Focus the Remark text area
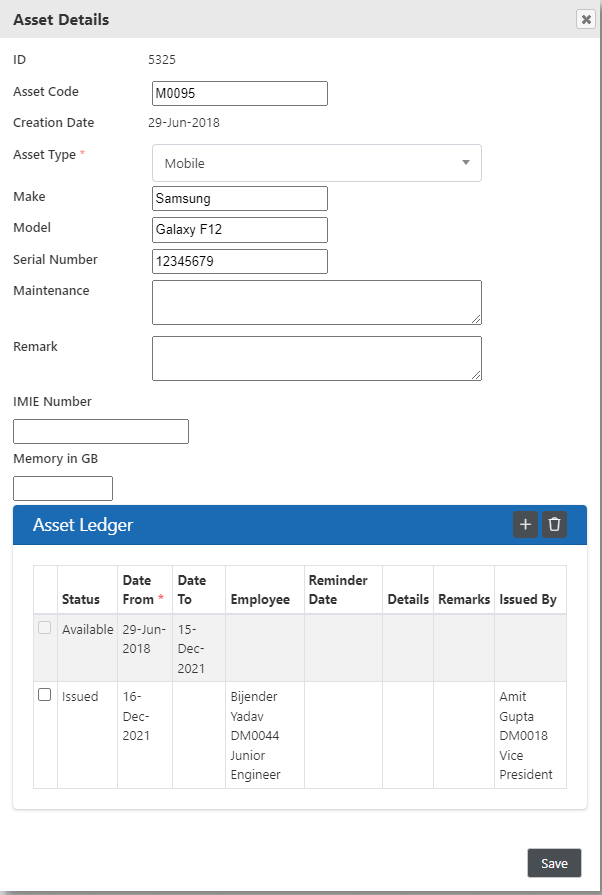Viewport: 602px width, 895px height. tap(317, 358)
